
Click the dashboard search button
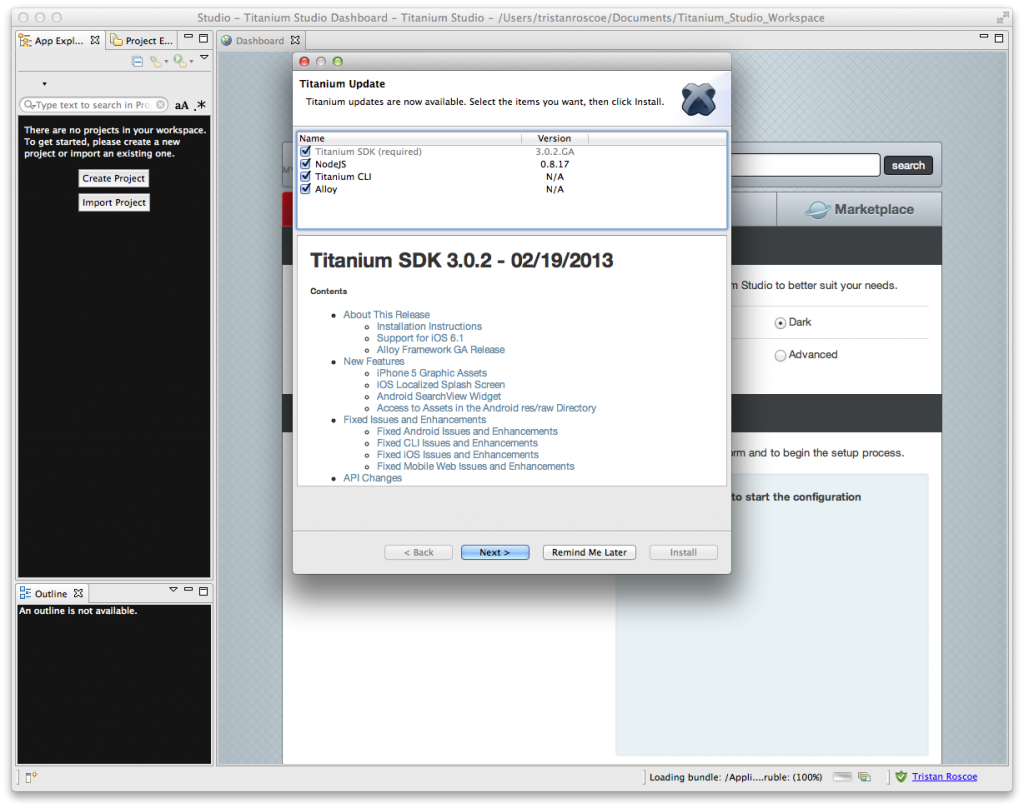pyautogui.click(x=908, y=165)
